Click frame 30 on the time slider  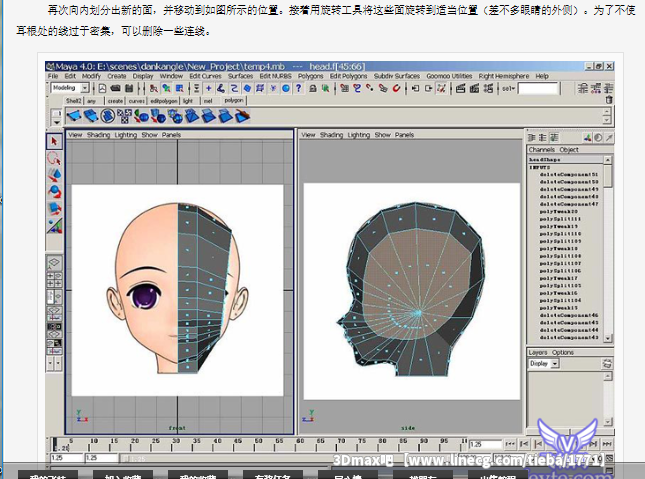point(176,445)
